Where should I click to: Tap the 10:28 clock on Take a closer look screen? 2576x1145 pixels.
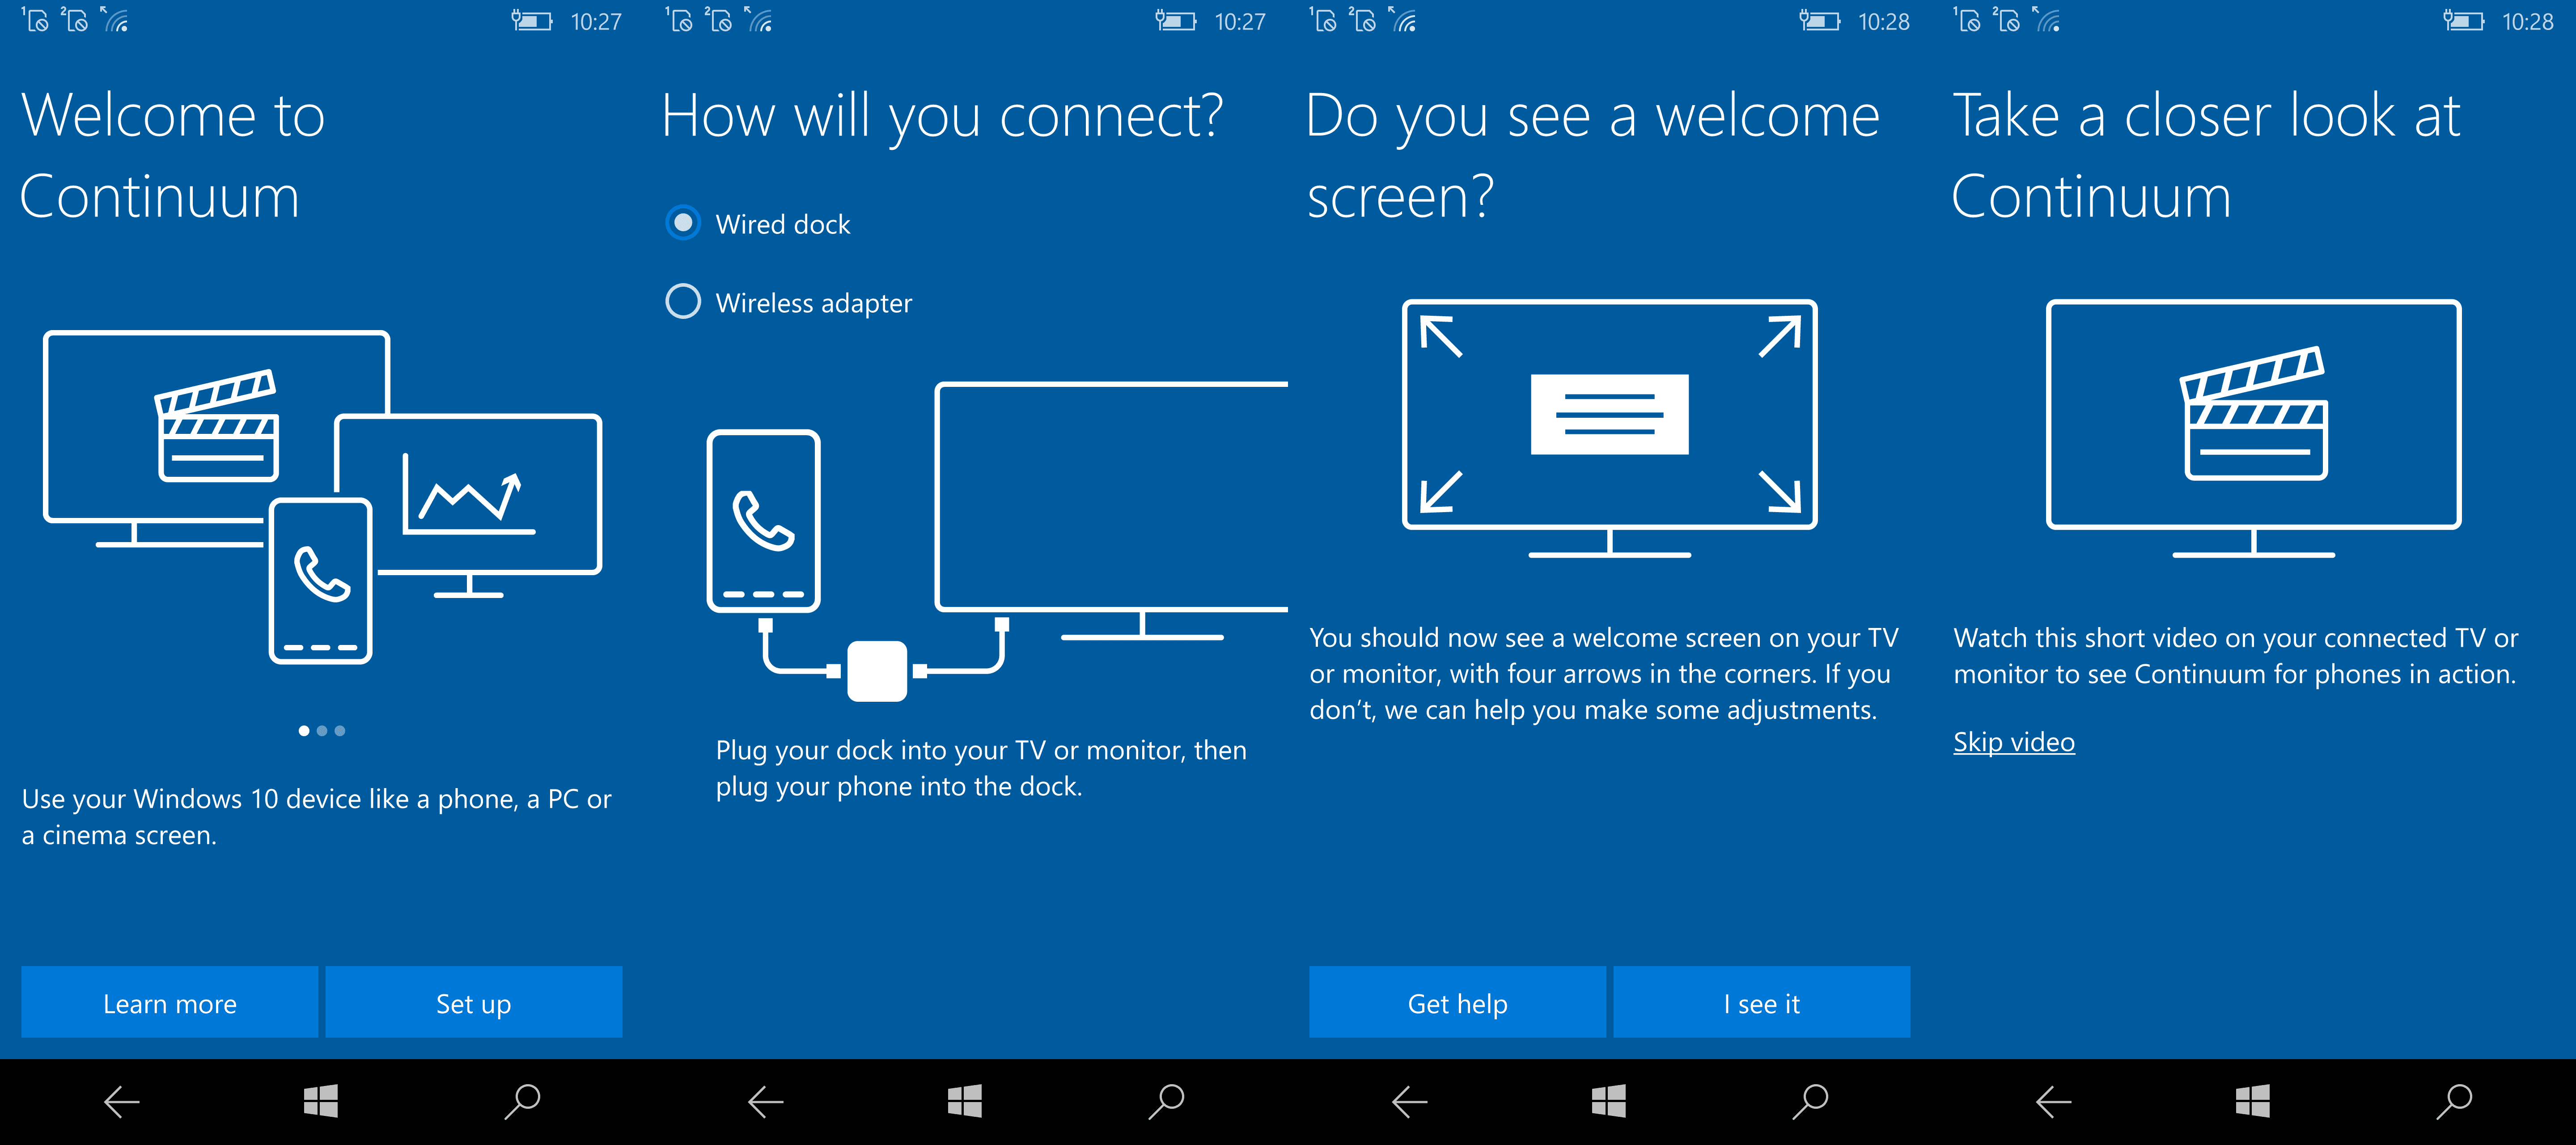[2528, 22]
